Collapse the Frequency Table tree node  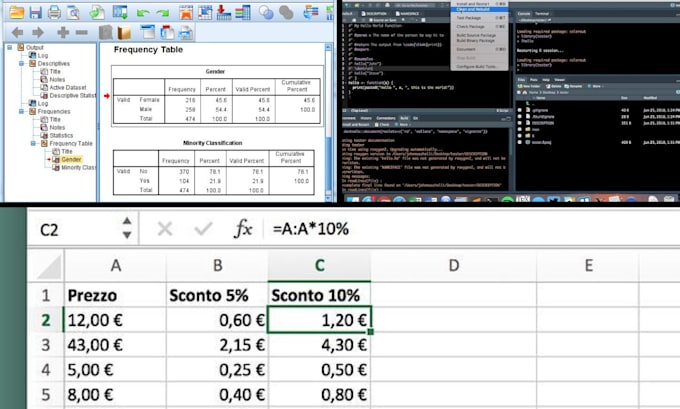pos(33,143)
